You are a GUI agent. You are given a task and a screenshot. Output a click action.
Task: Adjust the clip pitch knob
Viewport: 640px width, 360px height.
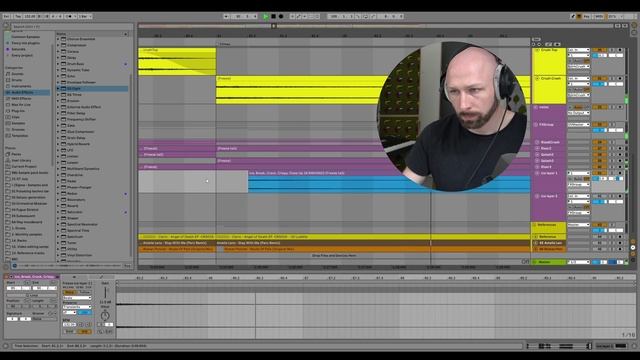click(105, 315)
